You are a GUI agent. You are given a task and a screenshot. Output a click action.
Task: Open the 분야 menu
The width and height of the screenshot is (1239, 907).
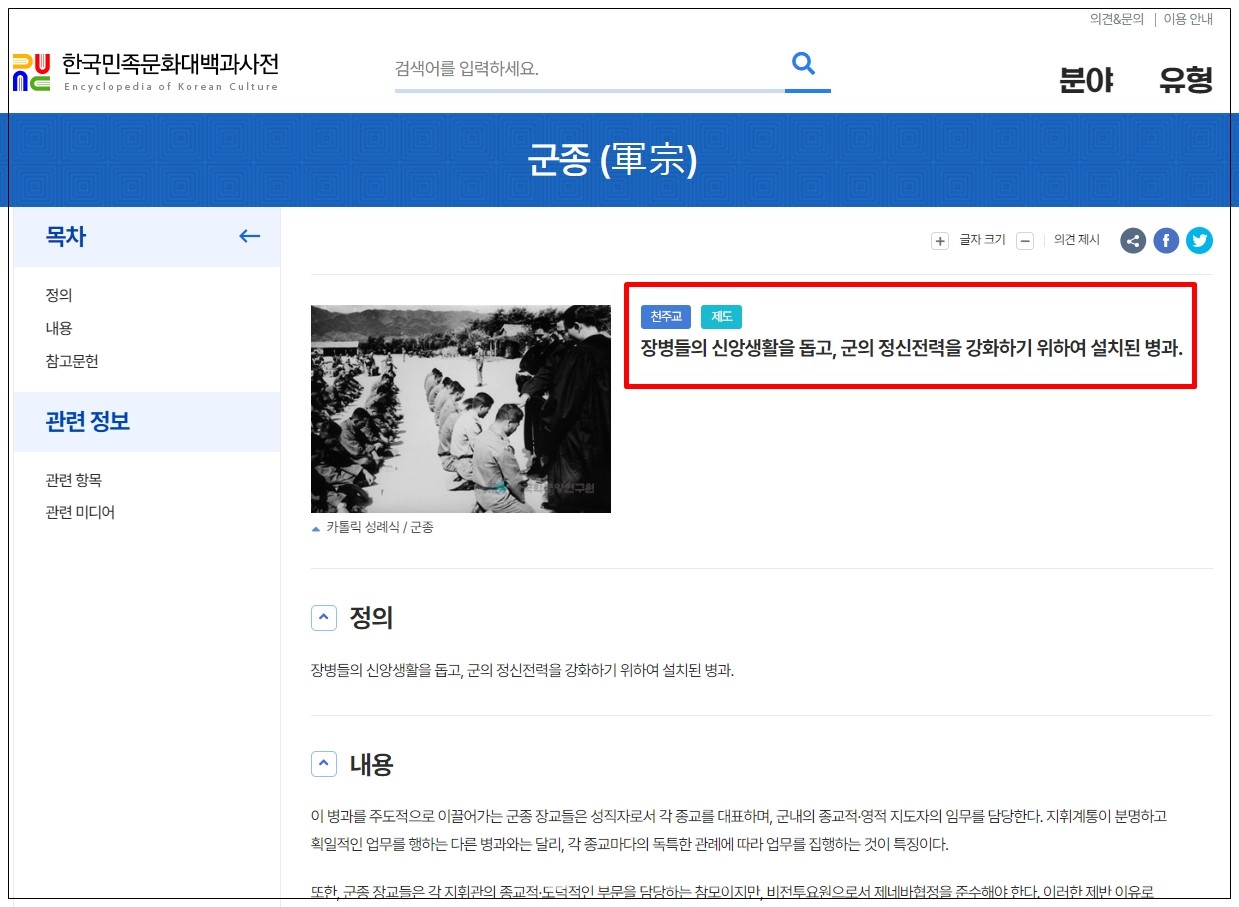1086,80
